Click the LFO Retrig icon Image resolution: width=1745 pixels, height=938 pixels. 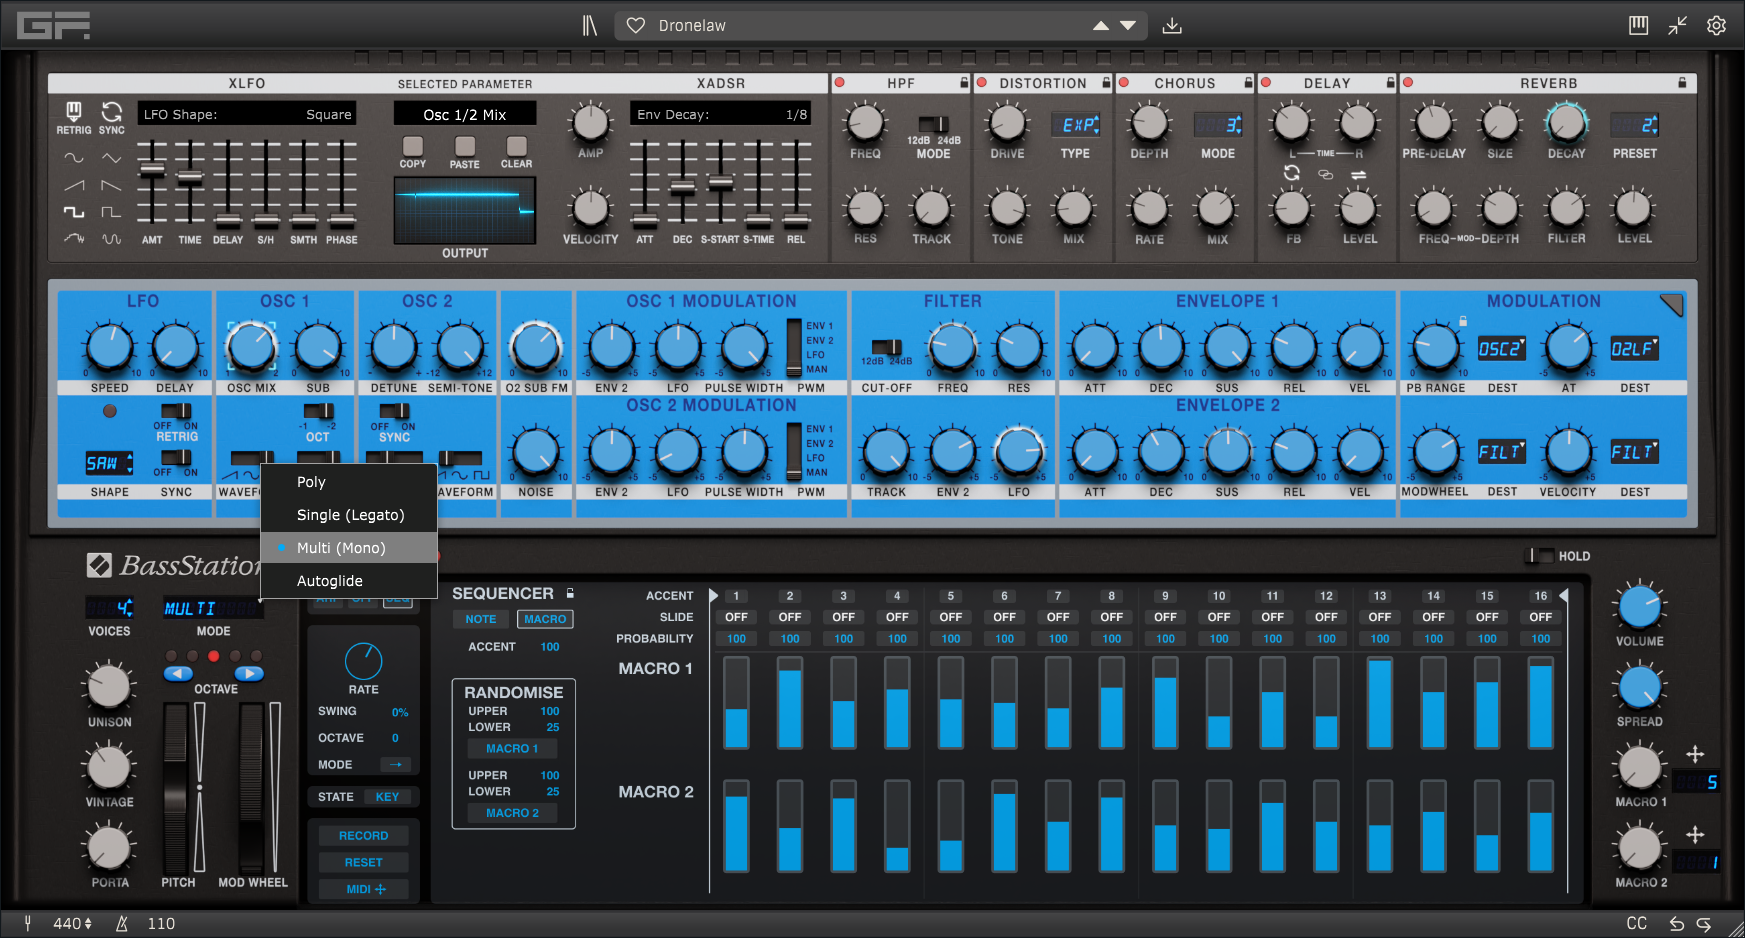73,112
